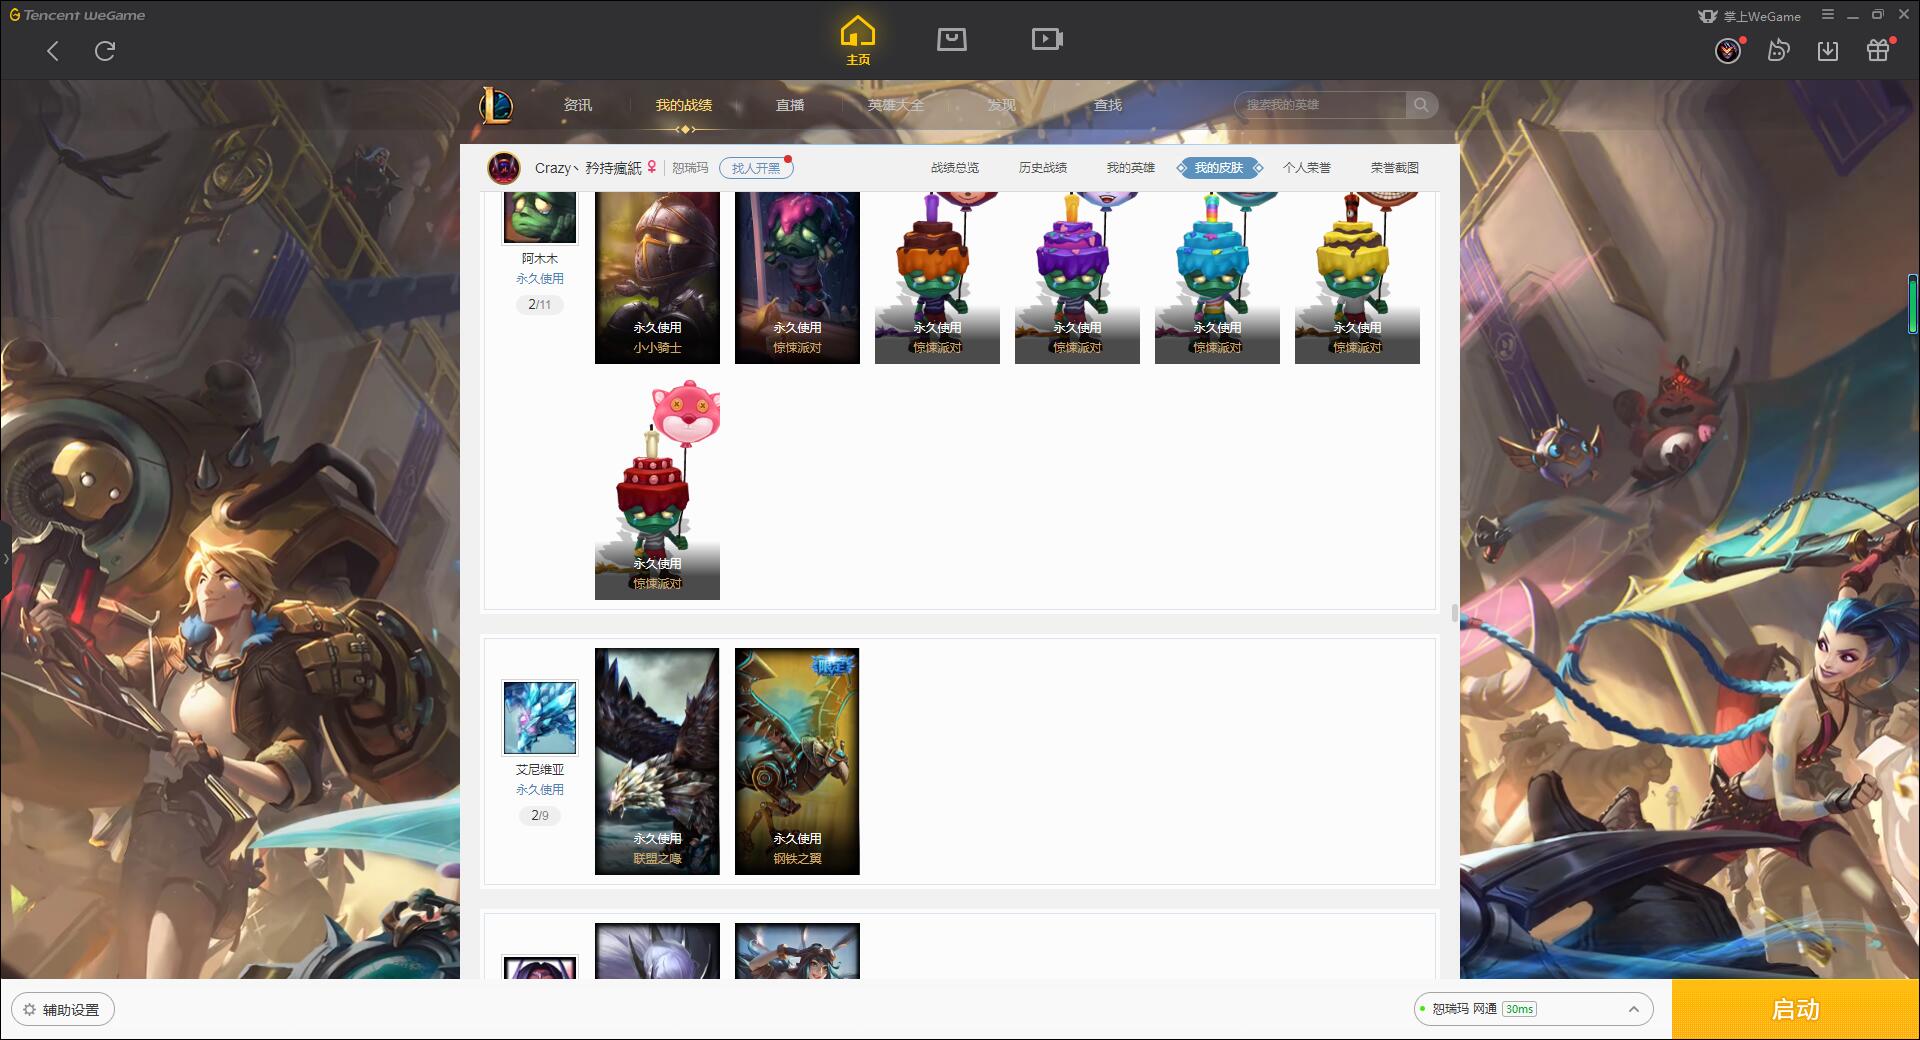Open the 钢铁之翼 skin thumbnail
Image resolution: width=1920 pixels, height=1040 pixels.
[x=797, y=761]
